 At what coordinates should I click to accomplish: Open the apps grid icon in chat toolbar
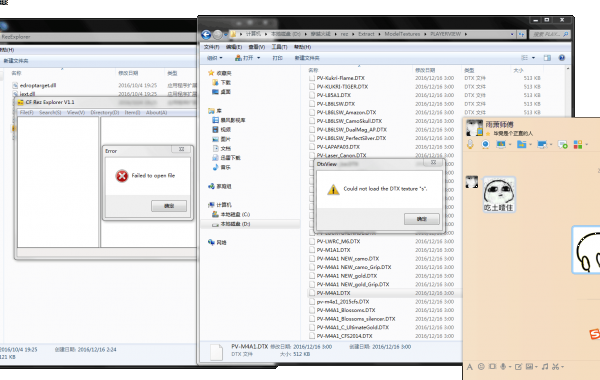(578, 144)
